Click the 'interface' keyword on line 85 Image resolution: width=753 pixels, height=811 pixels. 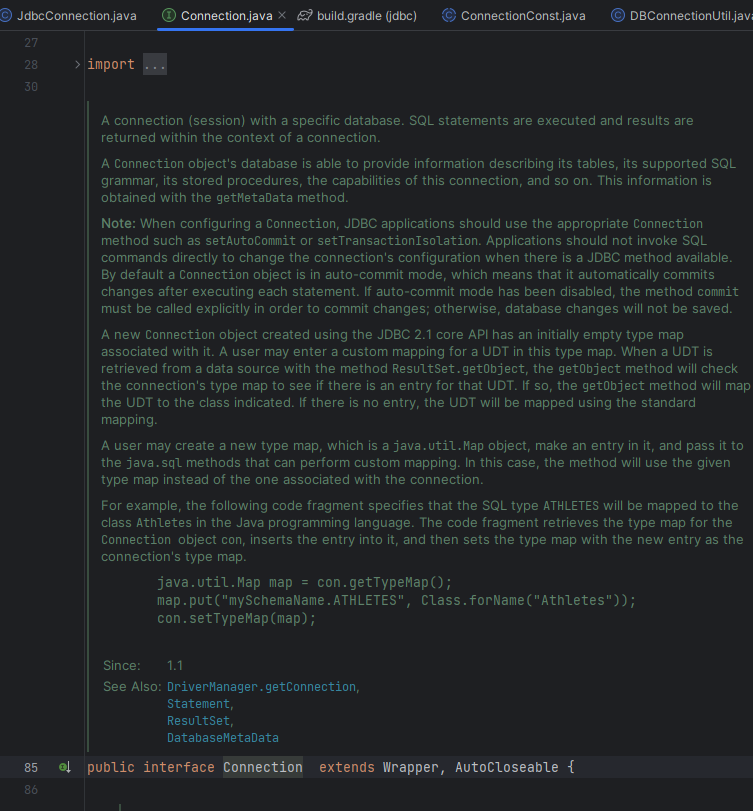click(179, 767)
